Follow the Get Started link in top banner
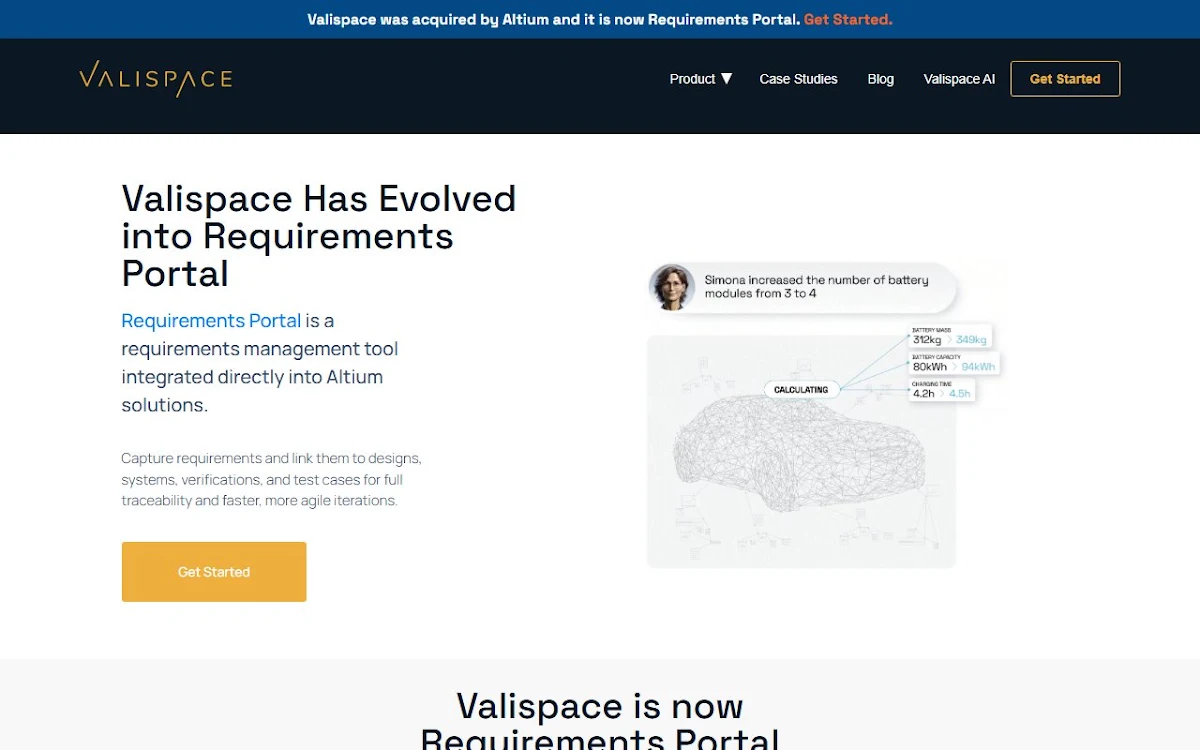This screenshot has width=1200, height=750. pyautogui.click(x=848, y=19)
